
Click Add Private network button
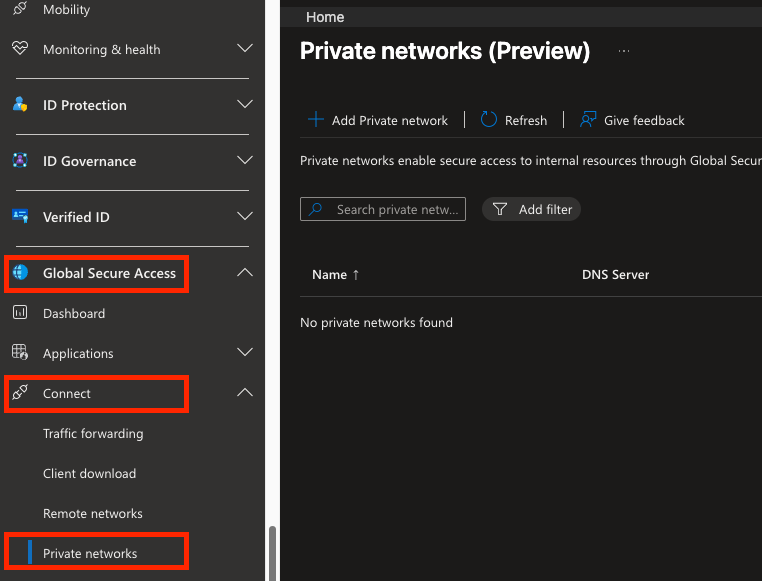378,120
